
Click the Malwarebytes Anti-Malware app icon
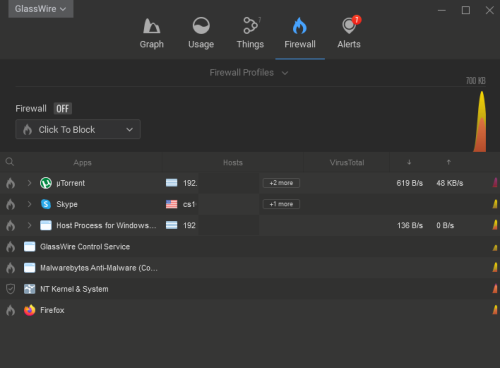[x=30, y=268]
